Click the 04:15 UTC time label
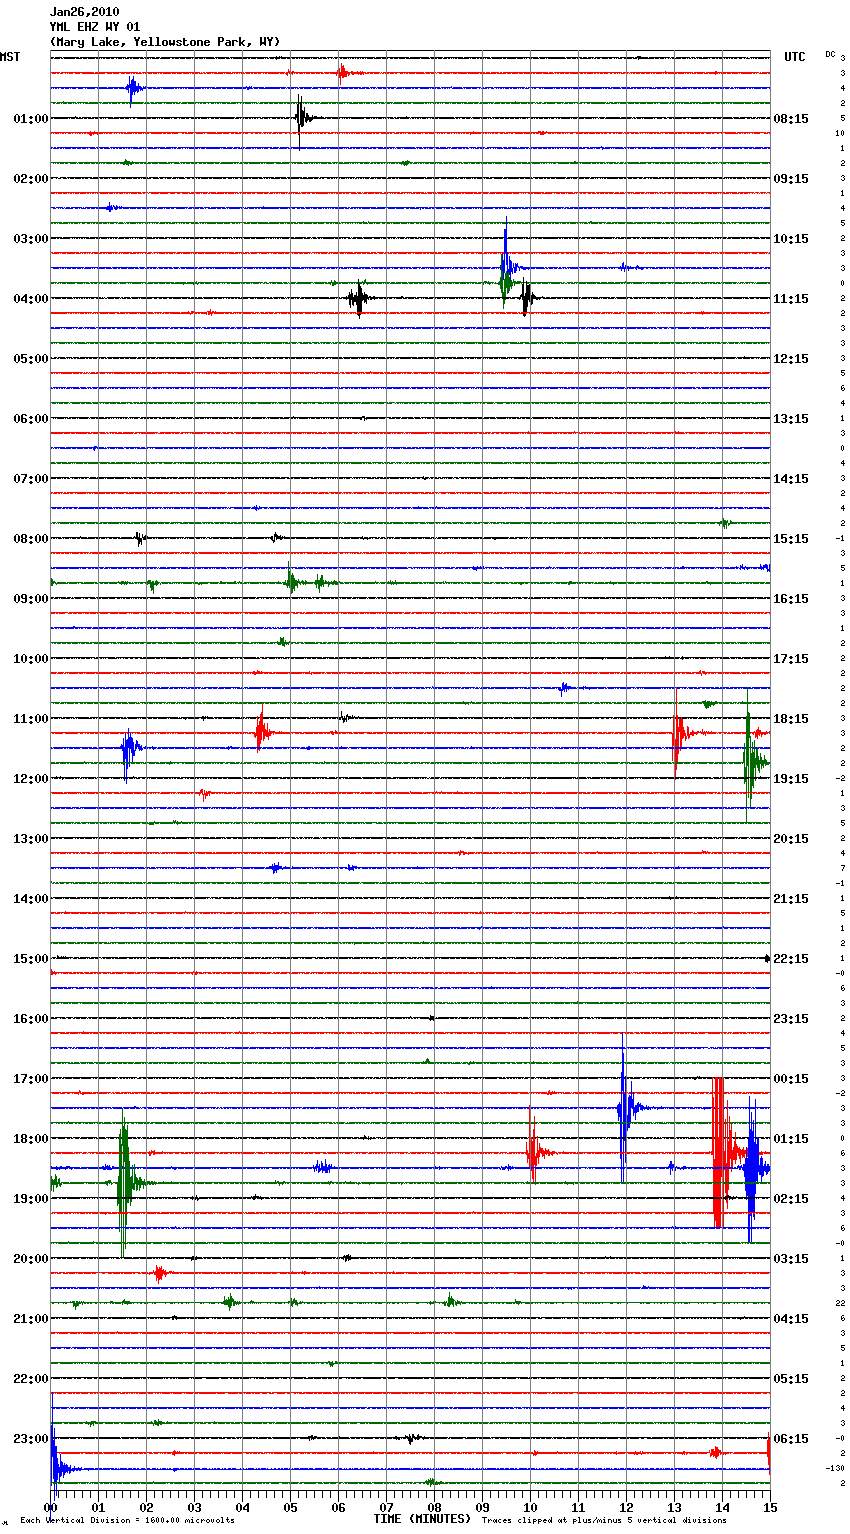This screenshot has height=1534, width=850. click(x=791, y=1319)
